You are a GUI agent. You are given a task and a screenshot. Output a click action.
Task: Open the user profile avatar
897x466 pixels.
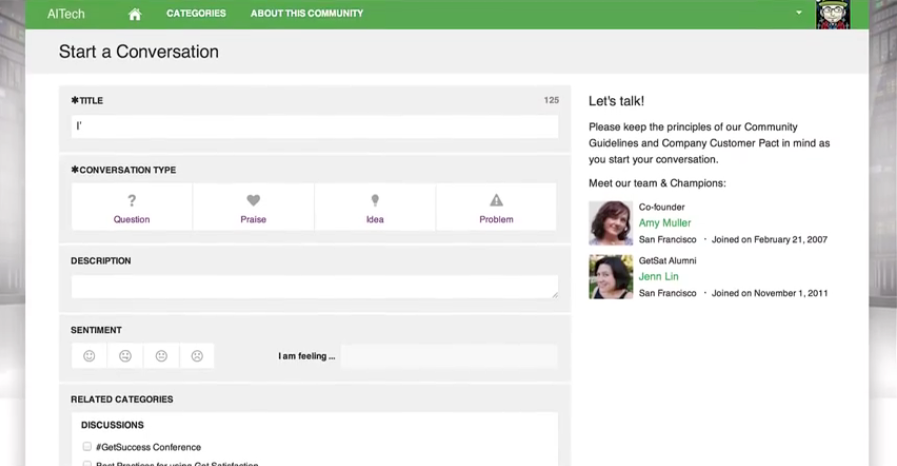(x=832, y=14)
